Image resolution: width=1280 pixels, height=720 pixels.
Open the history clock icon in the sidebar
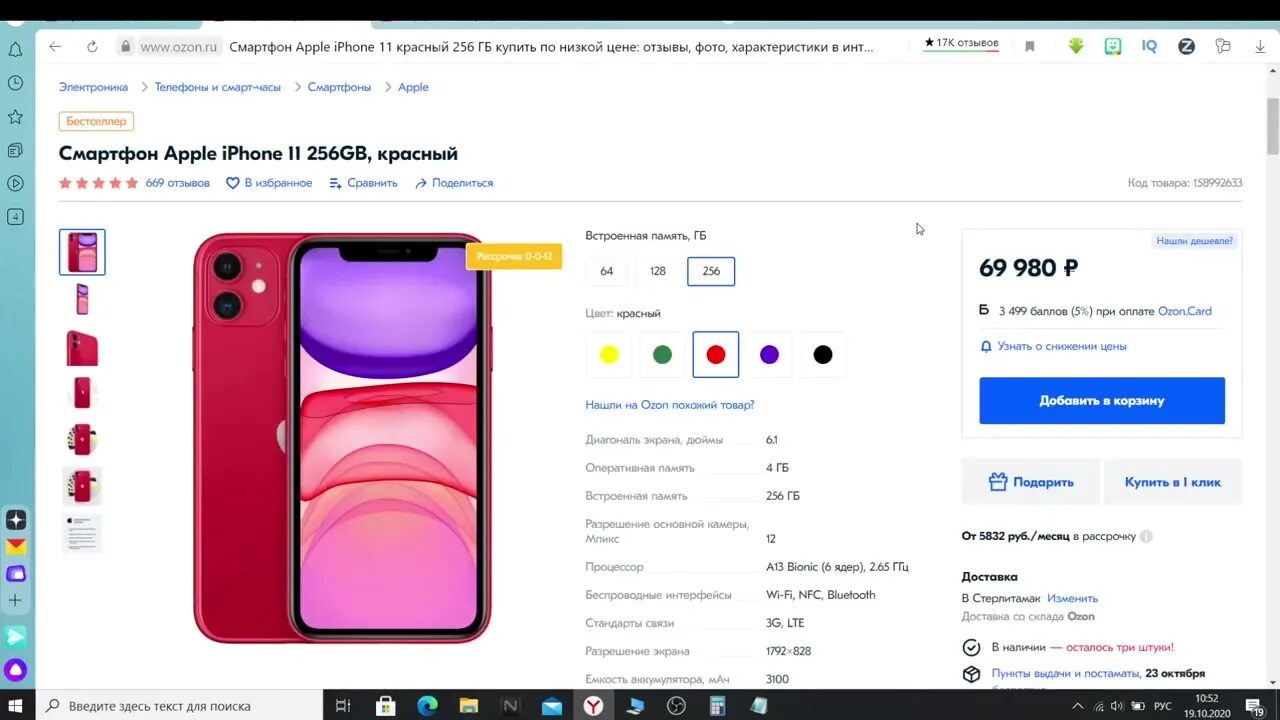15,83
